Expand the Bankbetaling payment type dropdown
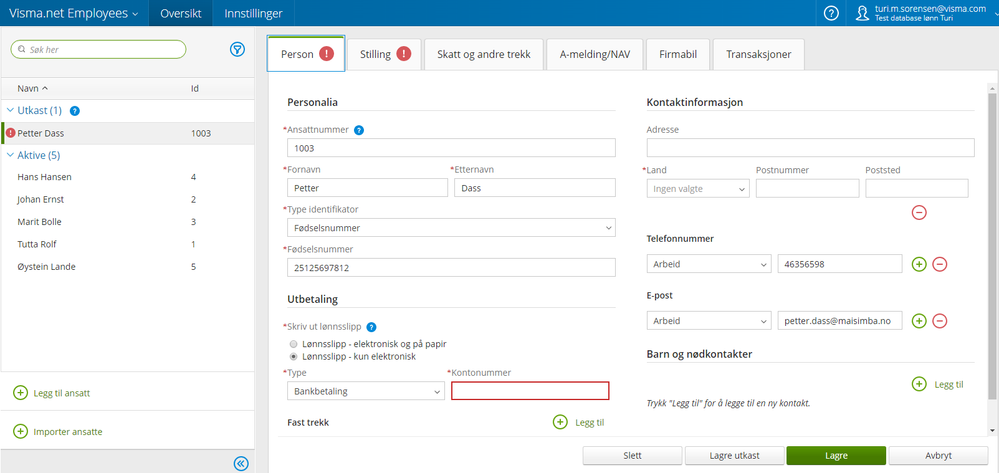This screenshot has width=999, height=473. 365,391
